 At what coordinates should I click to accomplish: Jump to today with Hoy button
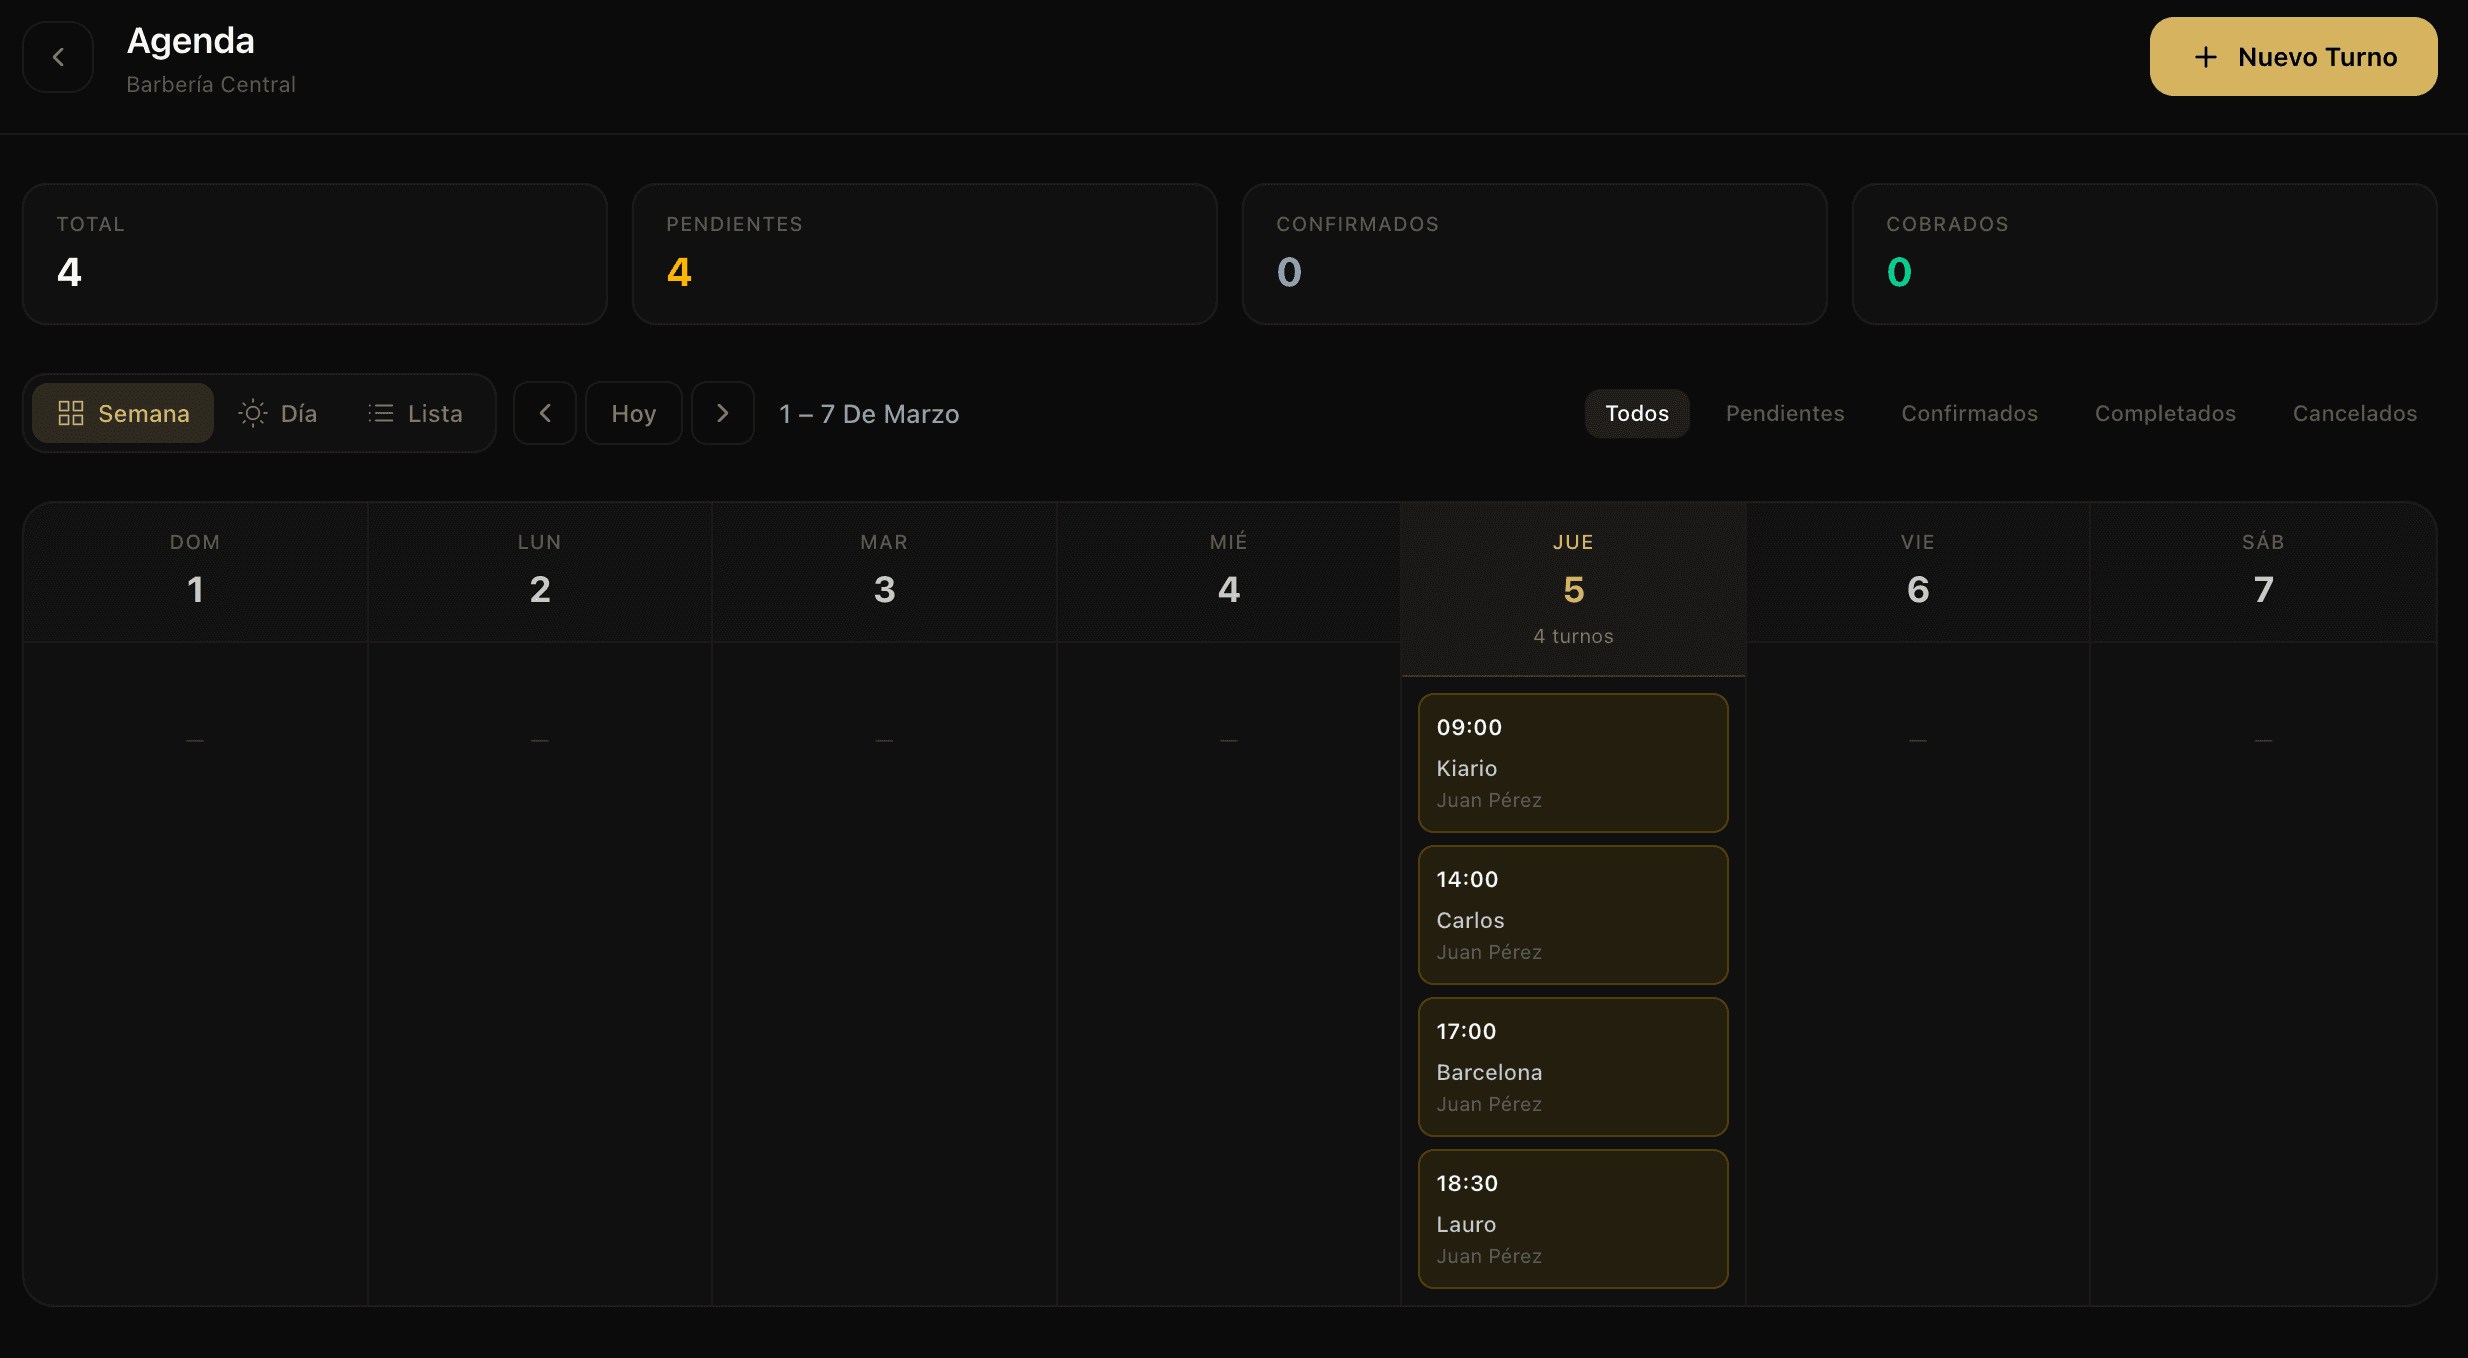pos(633,413)
